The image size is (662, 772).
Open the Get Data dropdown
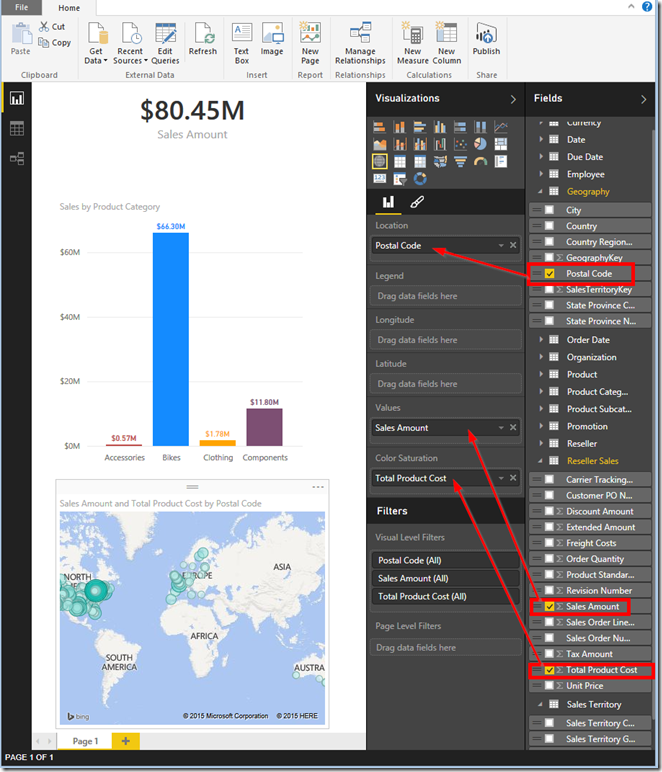coord(95,43)
